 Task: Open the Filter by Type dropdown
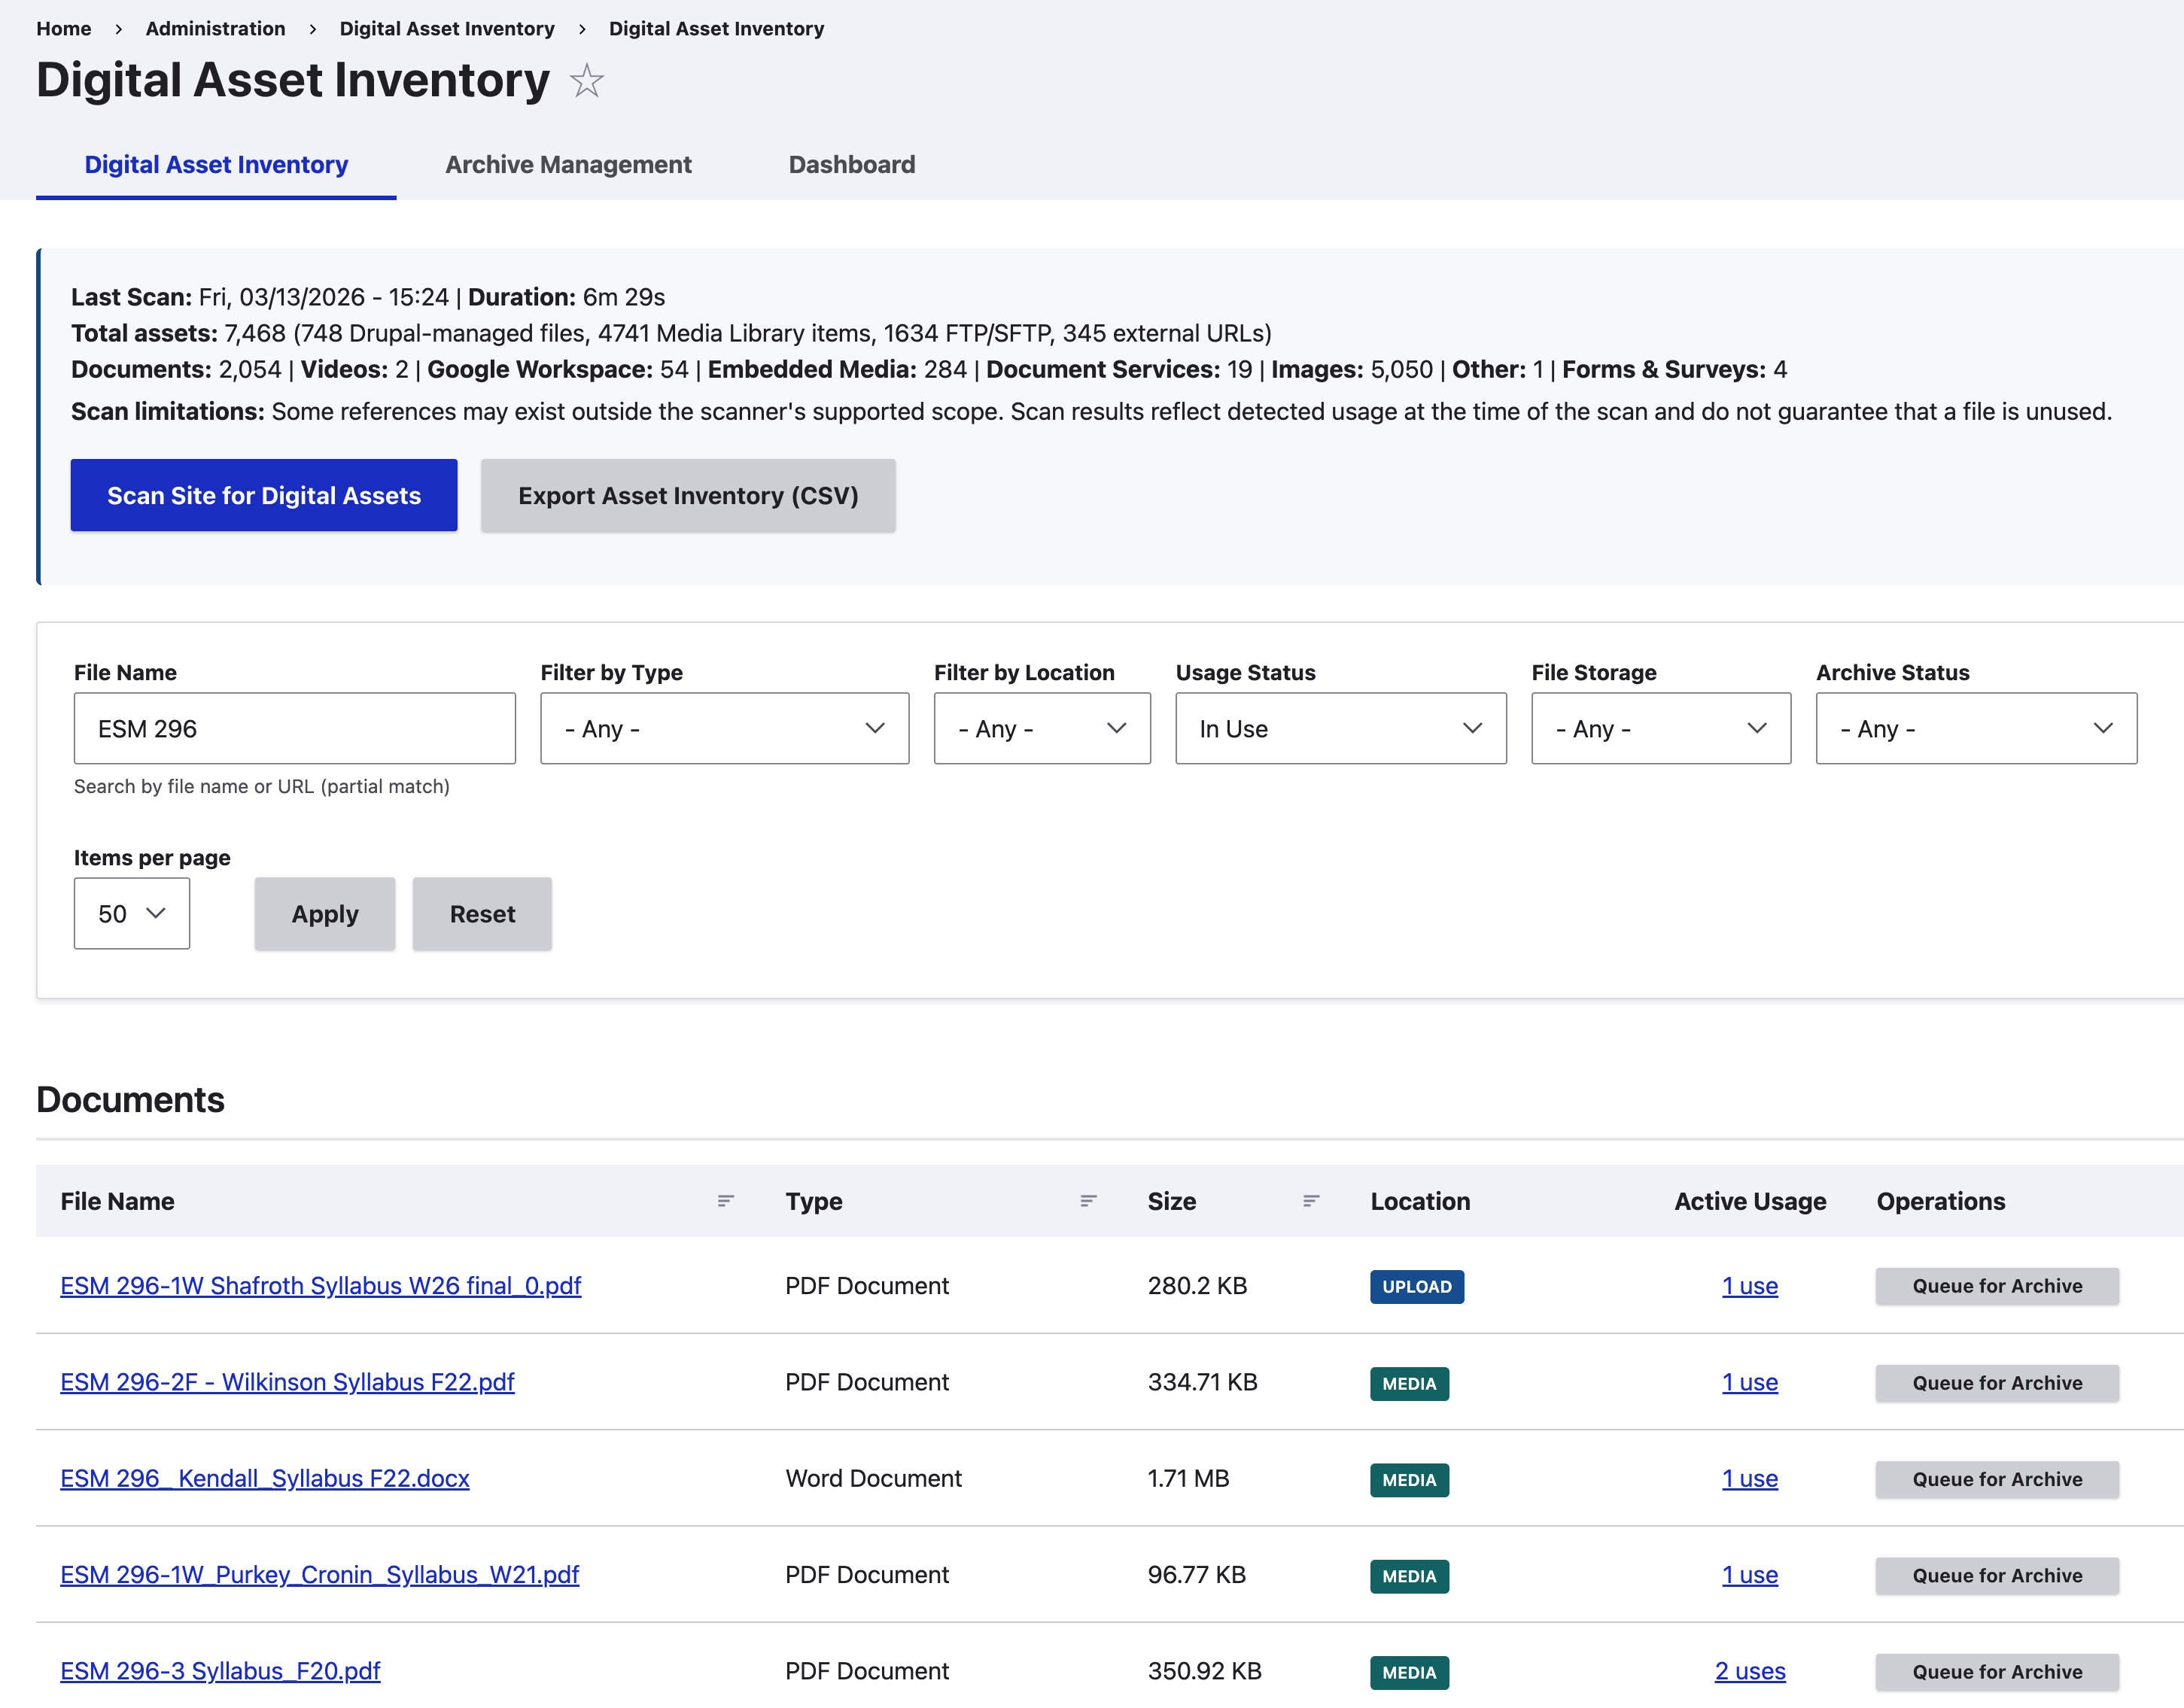tap(723, 728)
